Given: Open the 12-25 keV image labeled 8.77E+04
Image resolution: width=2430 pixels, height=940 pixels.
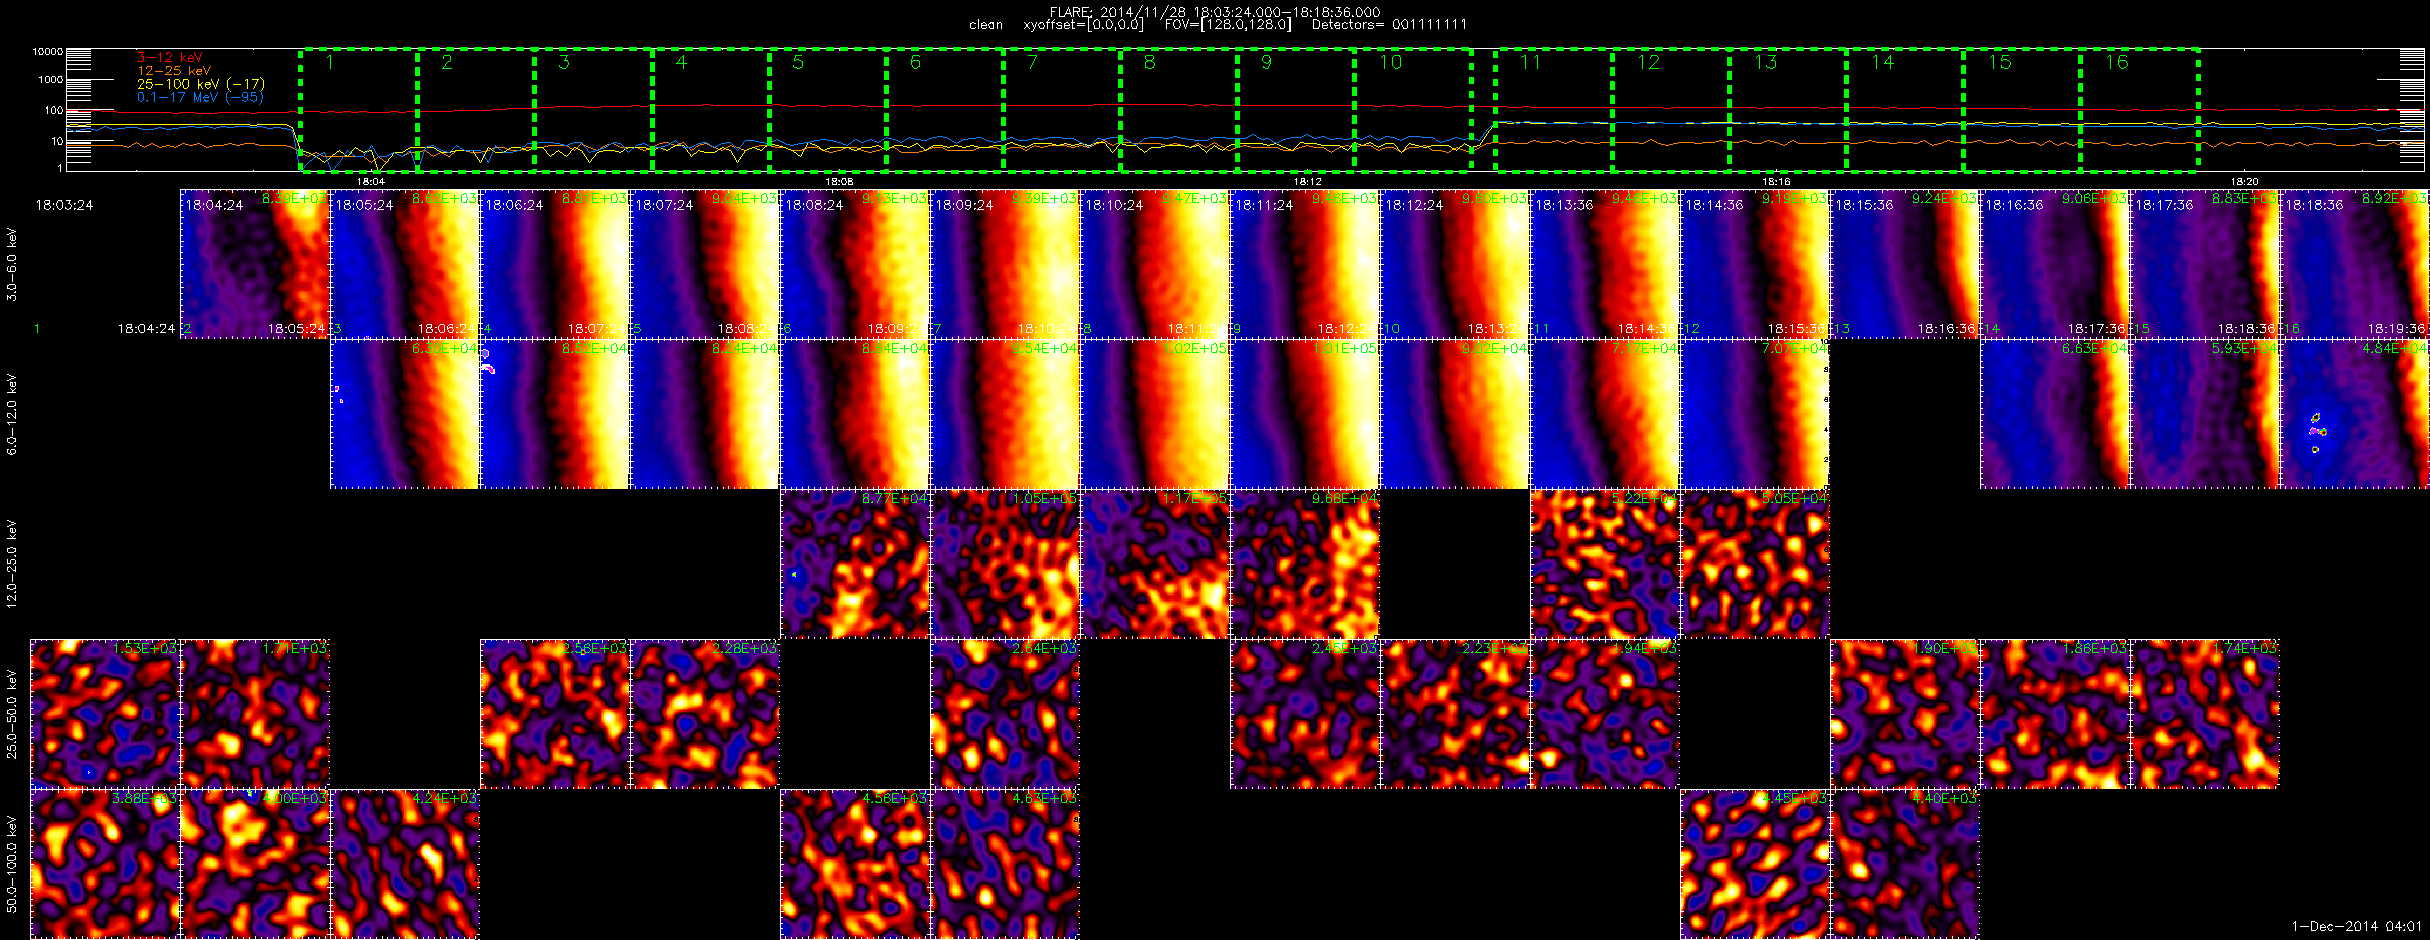Looking at the screenshot, I should pos(855,564).
